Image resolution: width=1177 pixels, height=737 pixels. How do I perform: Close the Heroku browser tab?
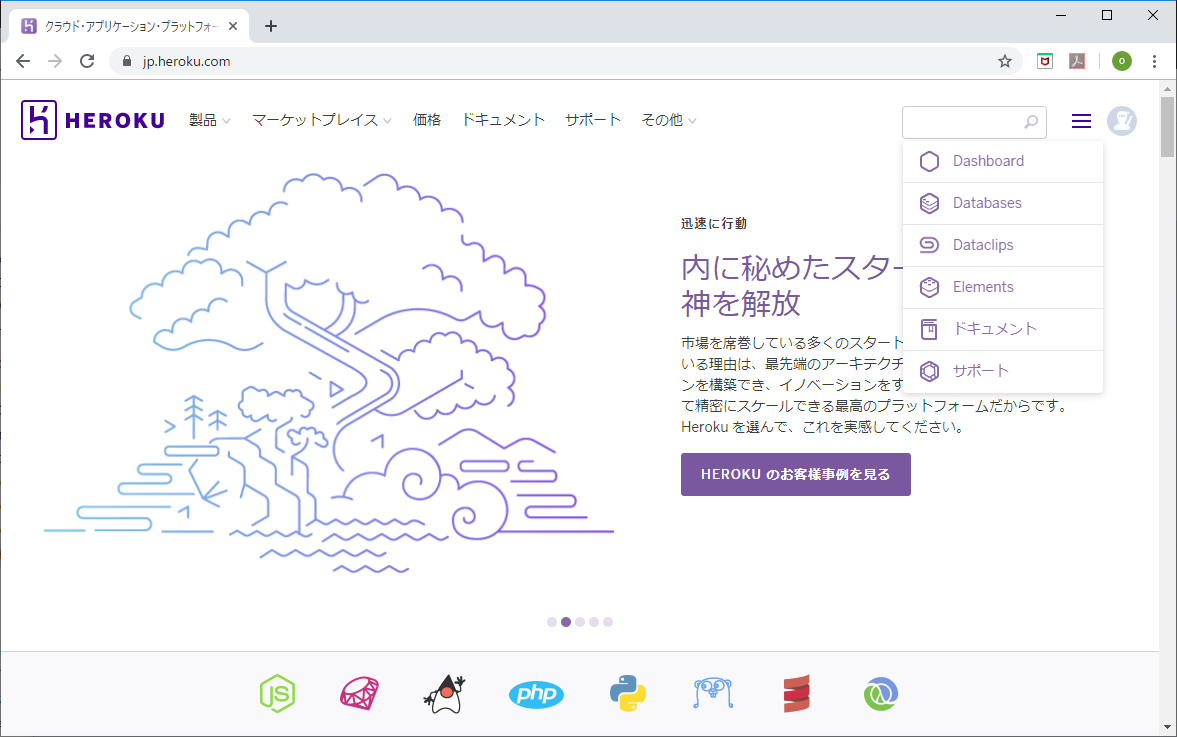click(x=233, y=26)
